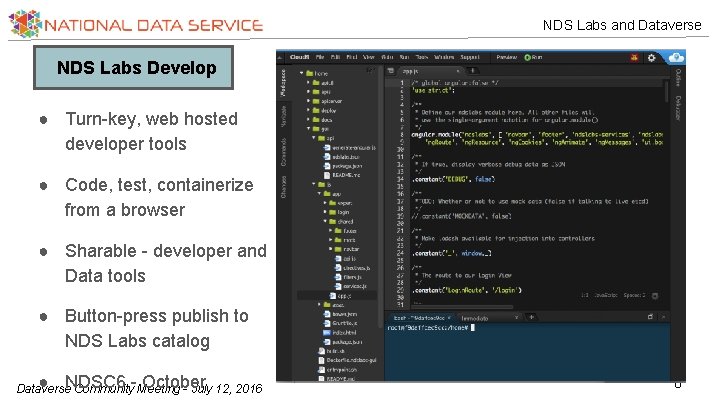Image resolution: width=720 pixels, height=405 pixels.
Task: Select README.md under the api folder
Action: 342,175
